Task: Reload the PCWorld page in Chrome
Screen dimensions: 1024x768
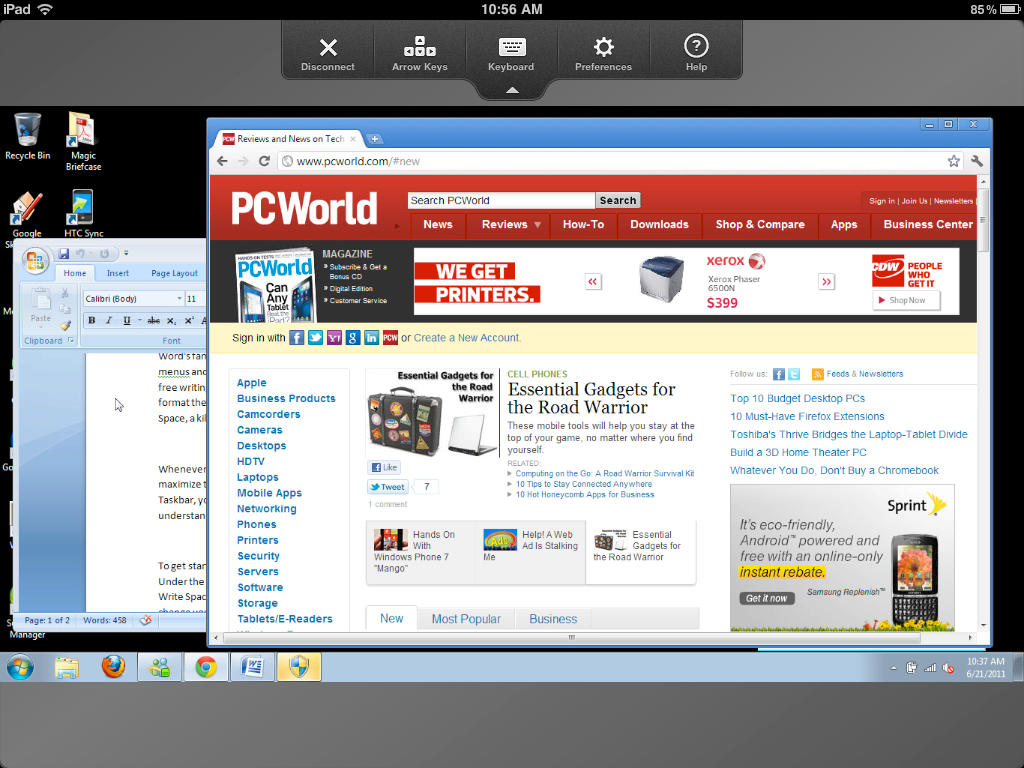Action: pos(264,161)
